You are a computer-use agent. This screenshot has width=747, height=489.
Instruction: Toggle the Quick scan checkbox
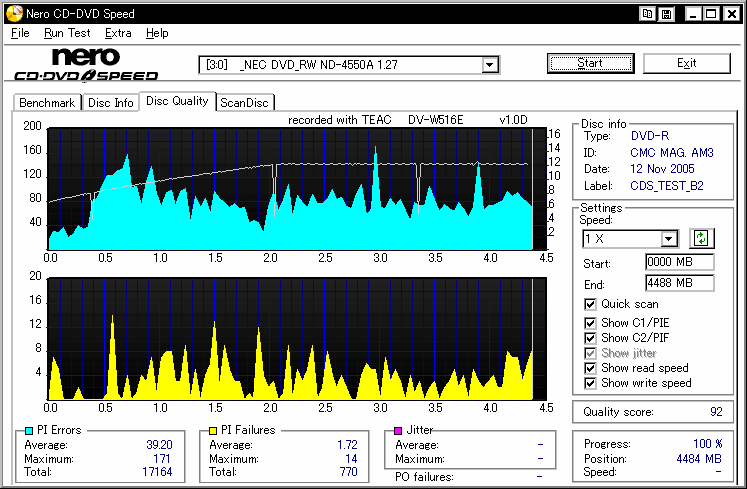(x=590, y=304)
